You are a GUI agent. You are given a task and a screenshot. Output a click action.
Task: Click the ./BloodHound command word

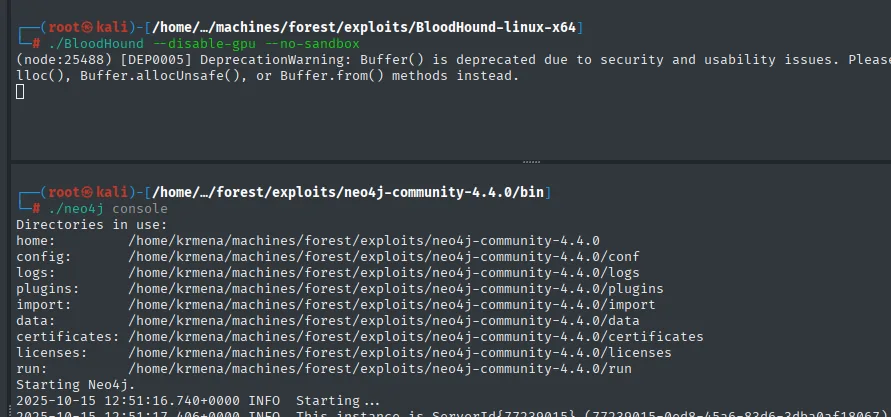point(95,44)
